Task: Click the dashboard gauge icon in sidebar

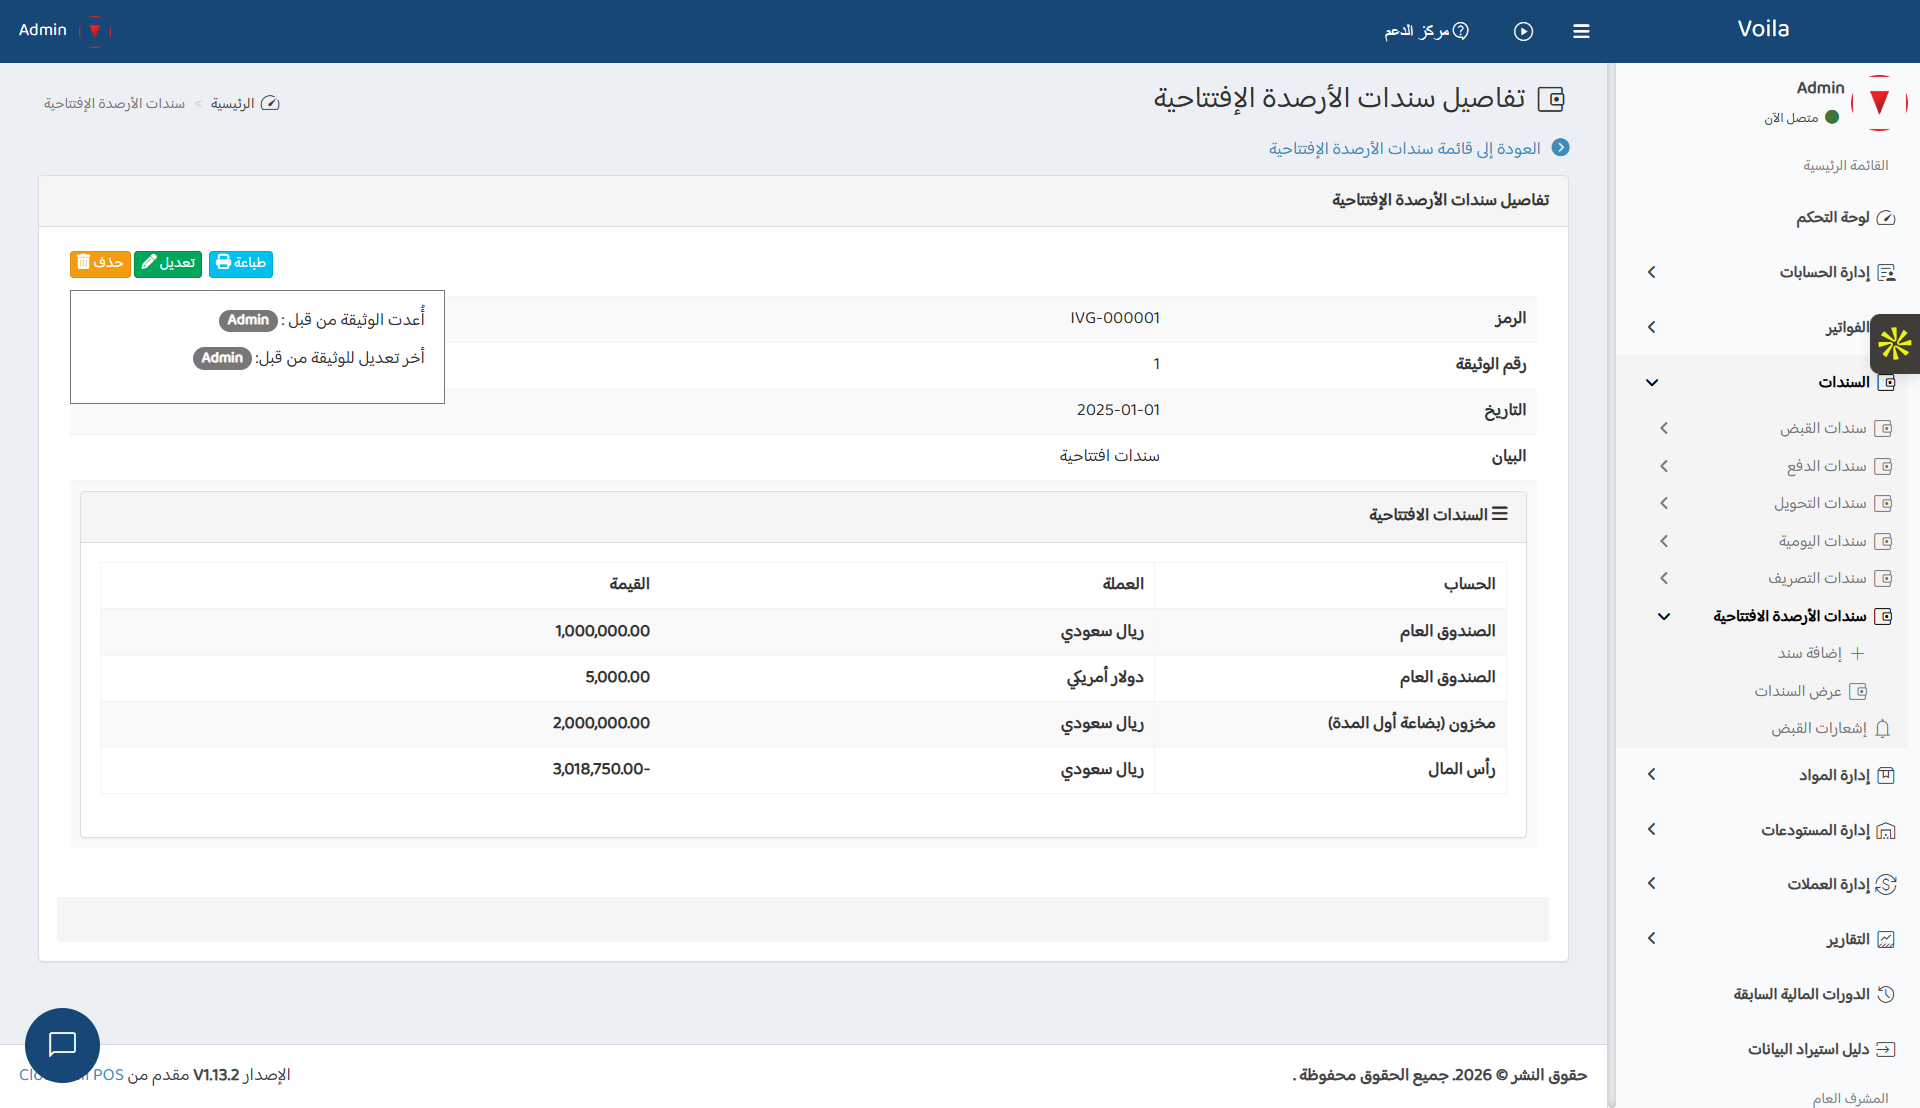Action: coord(1886,218)
